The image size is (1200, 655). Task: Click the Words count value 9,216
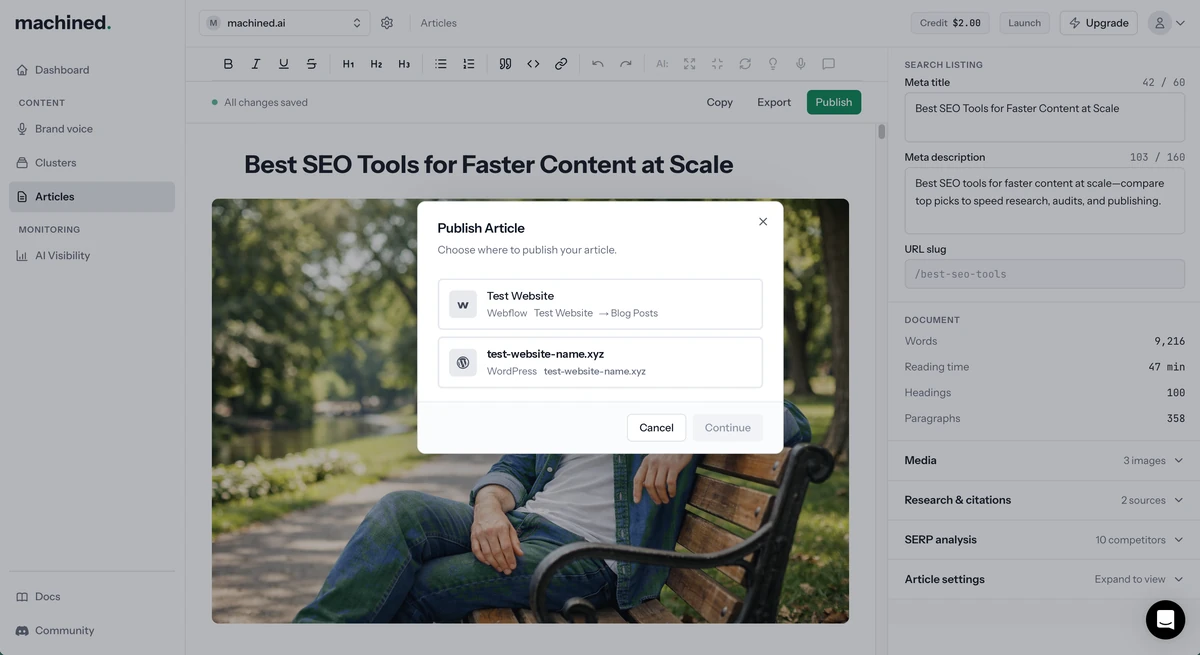pyautogui.click(x=1169, y=341)
